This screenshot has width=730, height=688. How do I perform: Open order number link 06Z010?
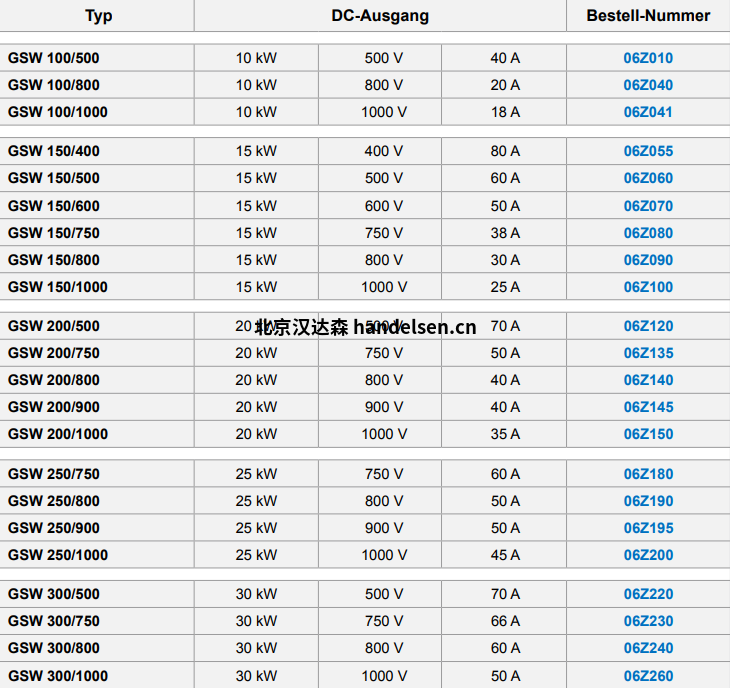pyautogui.click(x=648, y=58)
